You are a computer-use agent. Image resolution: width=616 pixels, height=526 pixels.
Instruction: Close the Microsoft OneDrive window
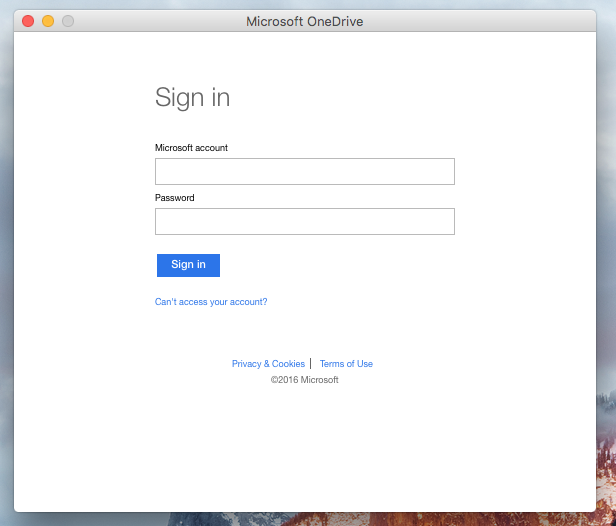28,21
